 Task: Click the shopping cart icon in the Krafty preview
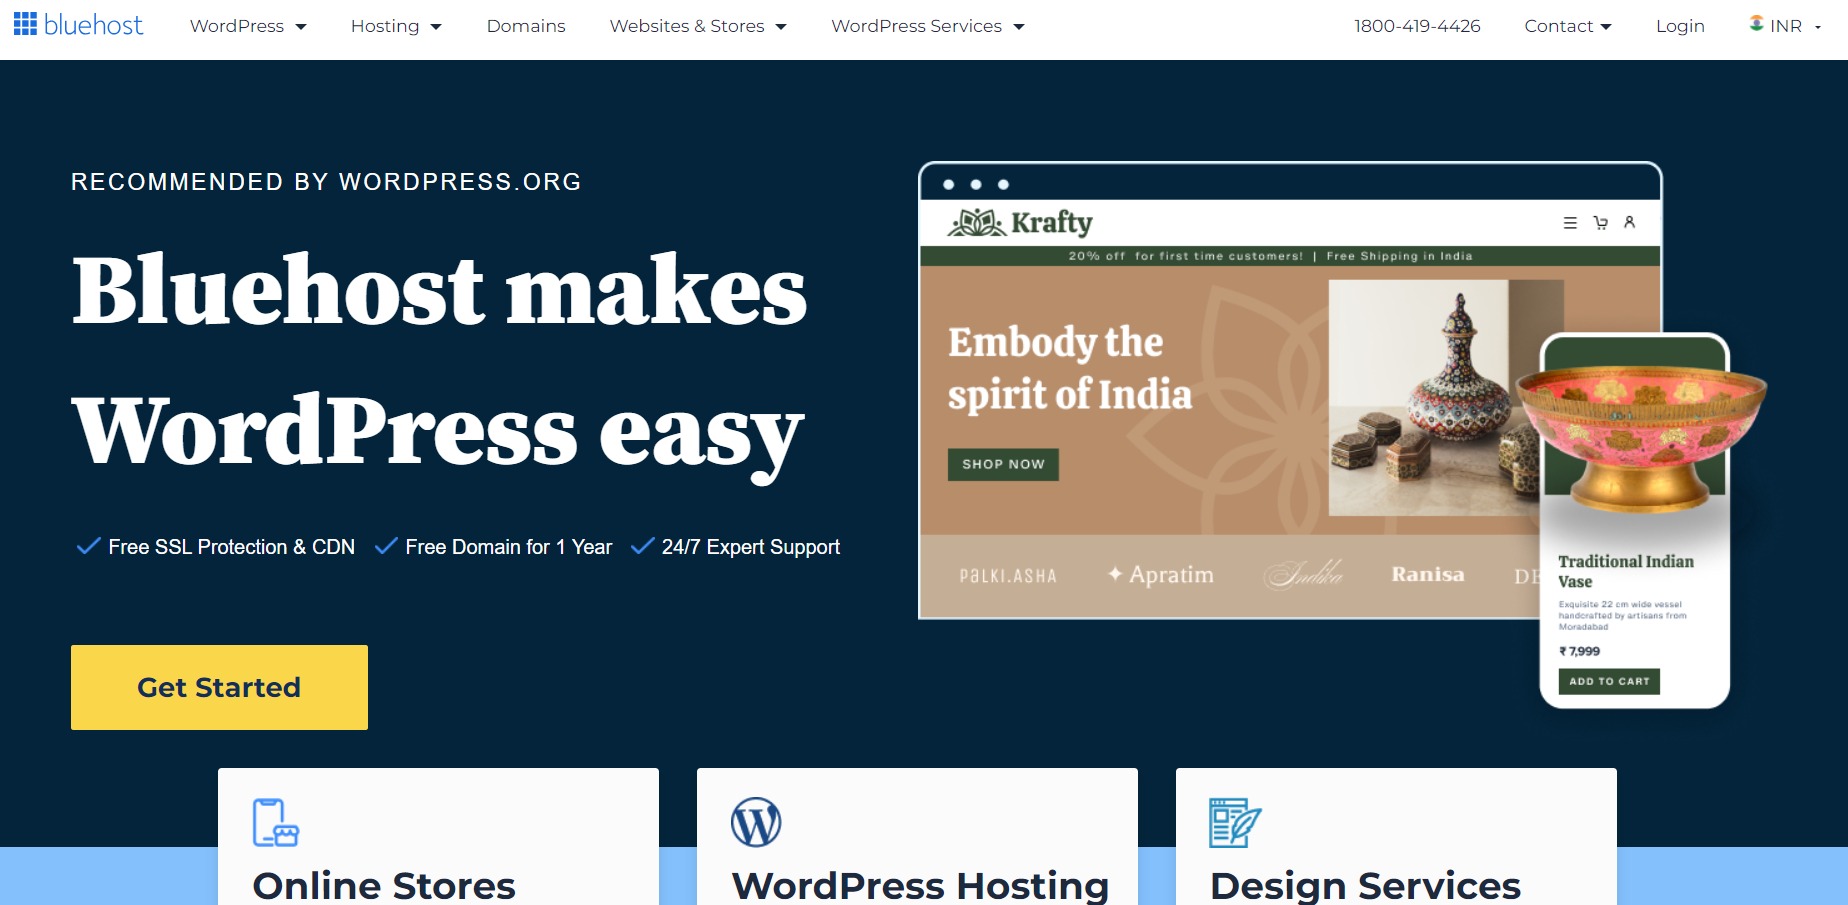point(1601,223)
